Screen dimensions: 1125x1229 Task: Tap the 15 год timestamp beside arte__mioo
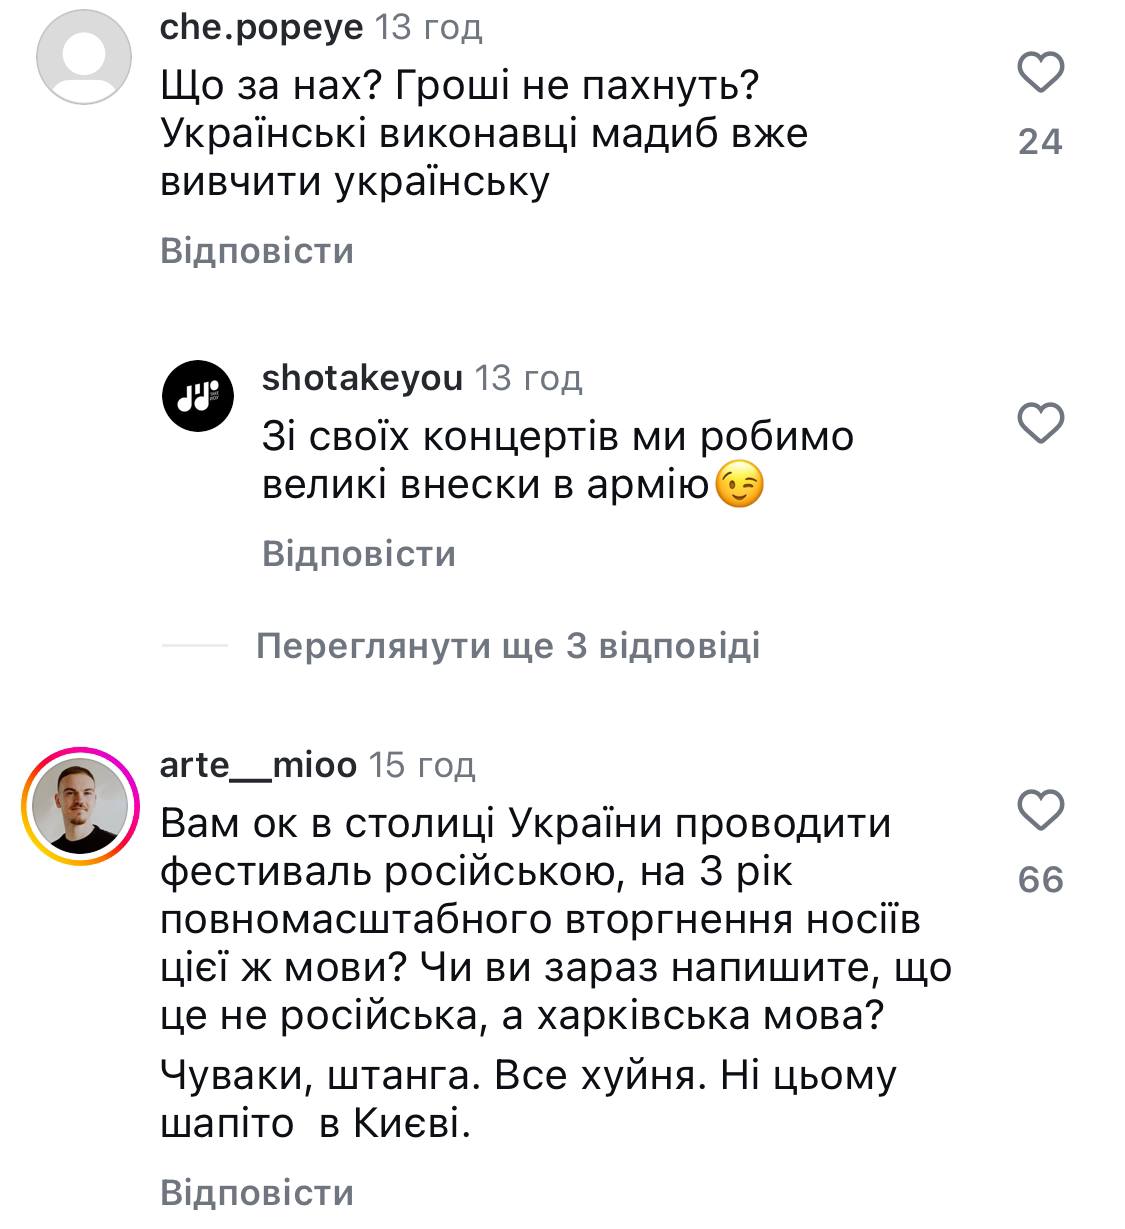point(422,765)
